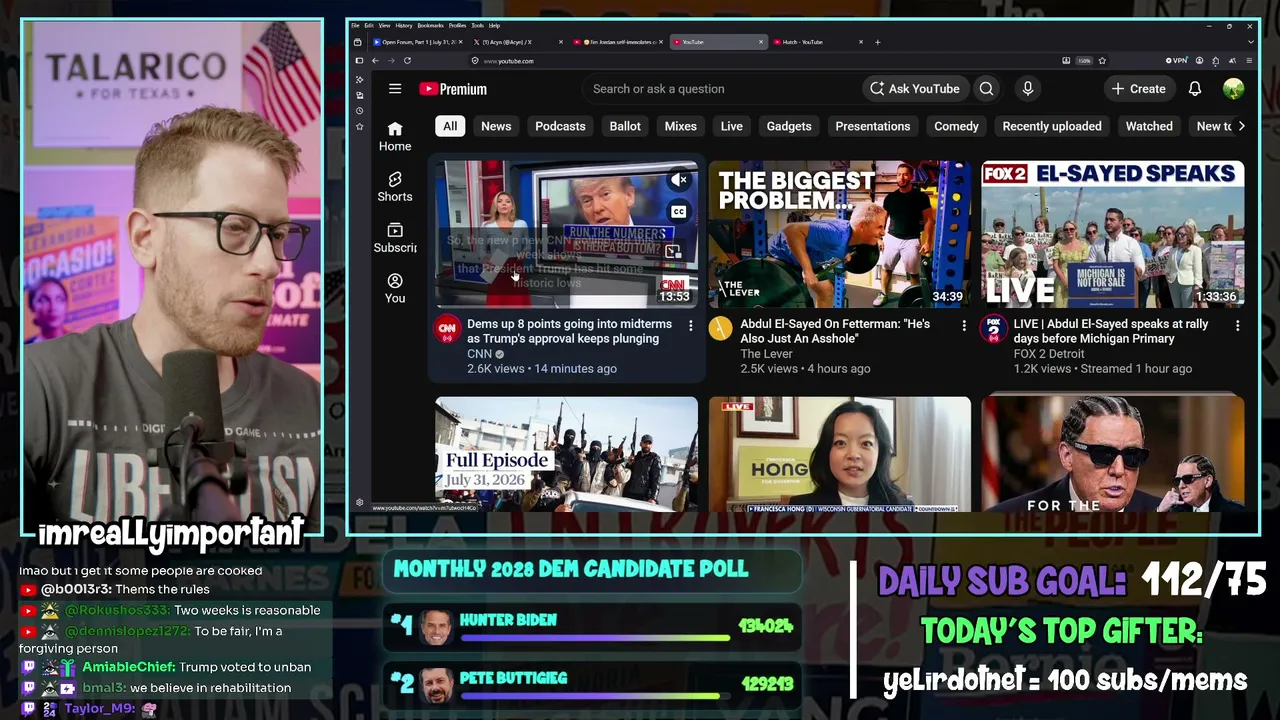
Task: Click The Lever channel avatar
Action: point(720,329)
